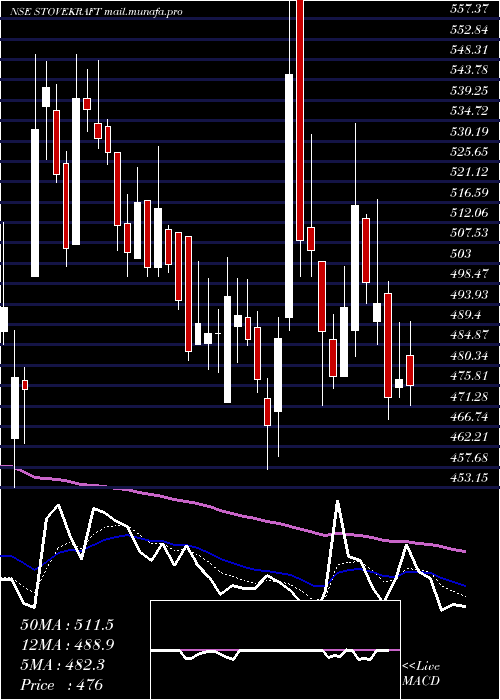Click the last red candlestick on the right

(x=410, y=370)
